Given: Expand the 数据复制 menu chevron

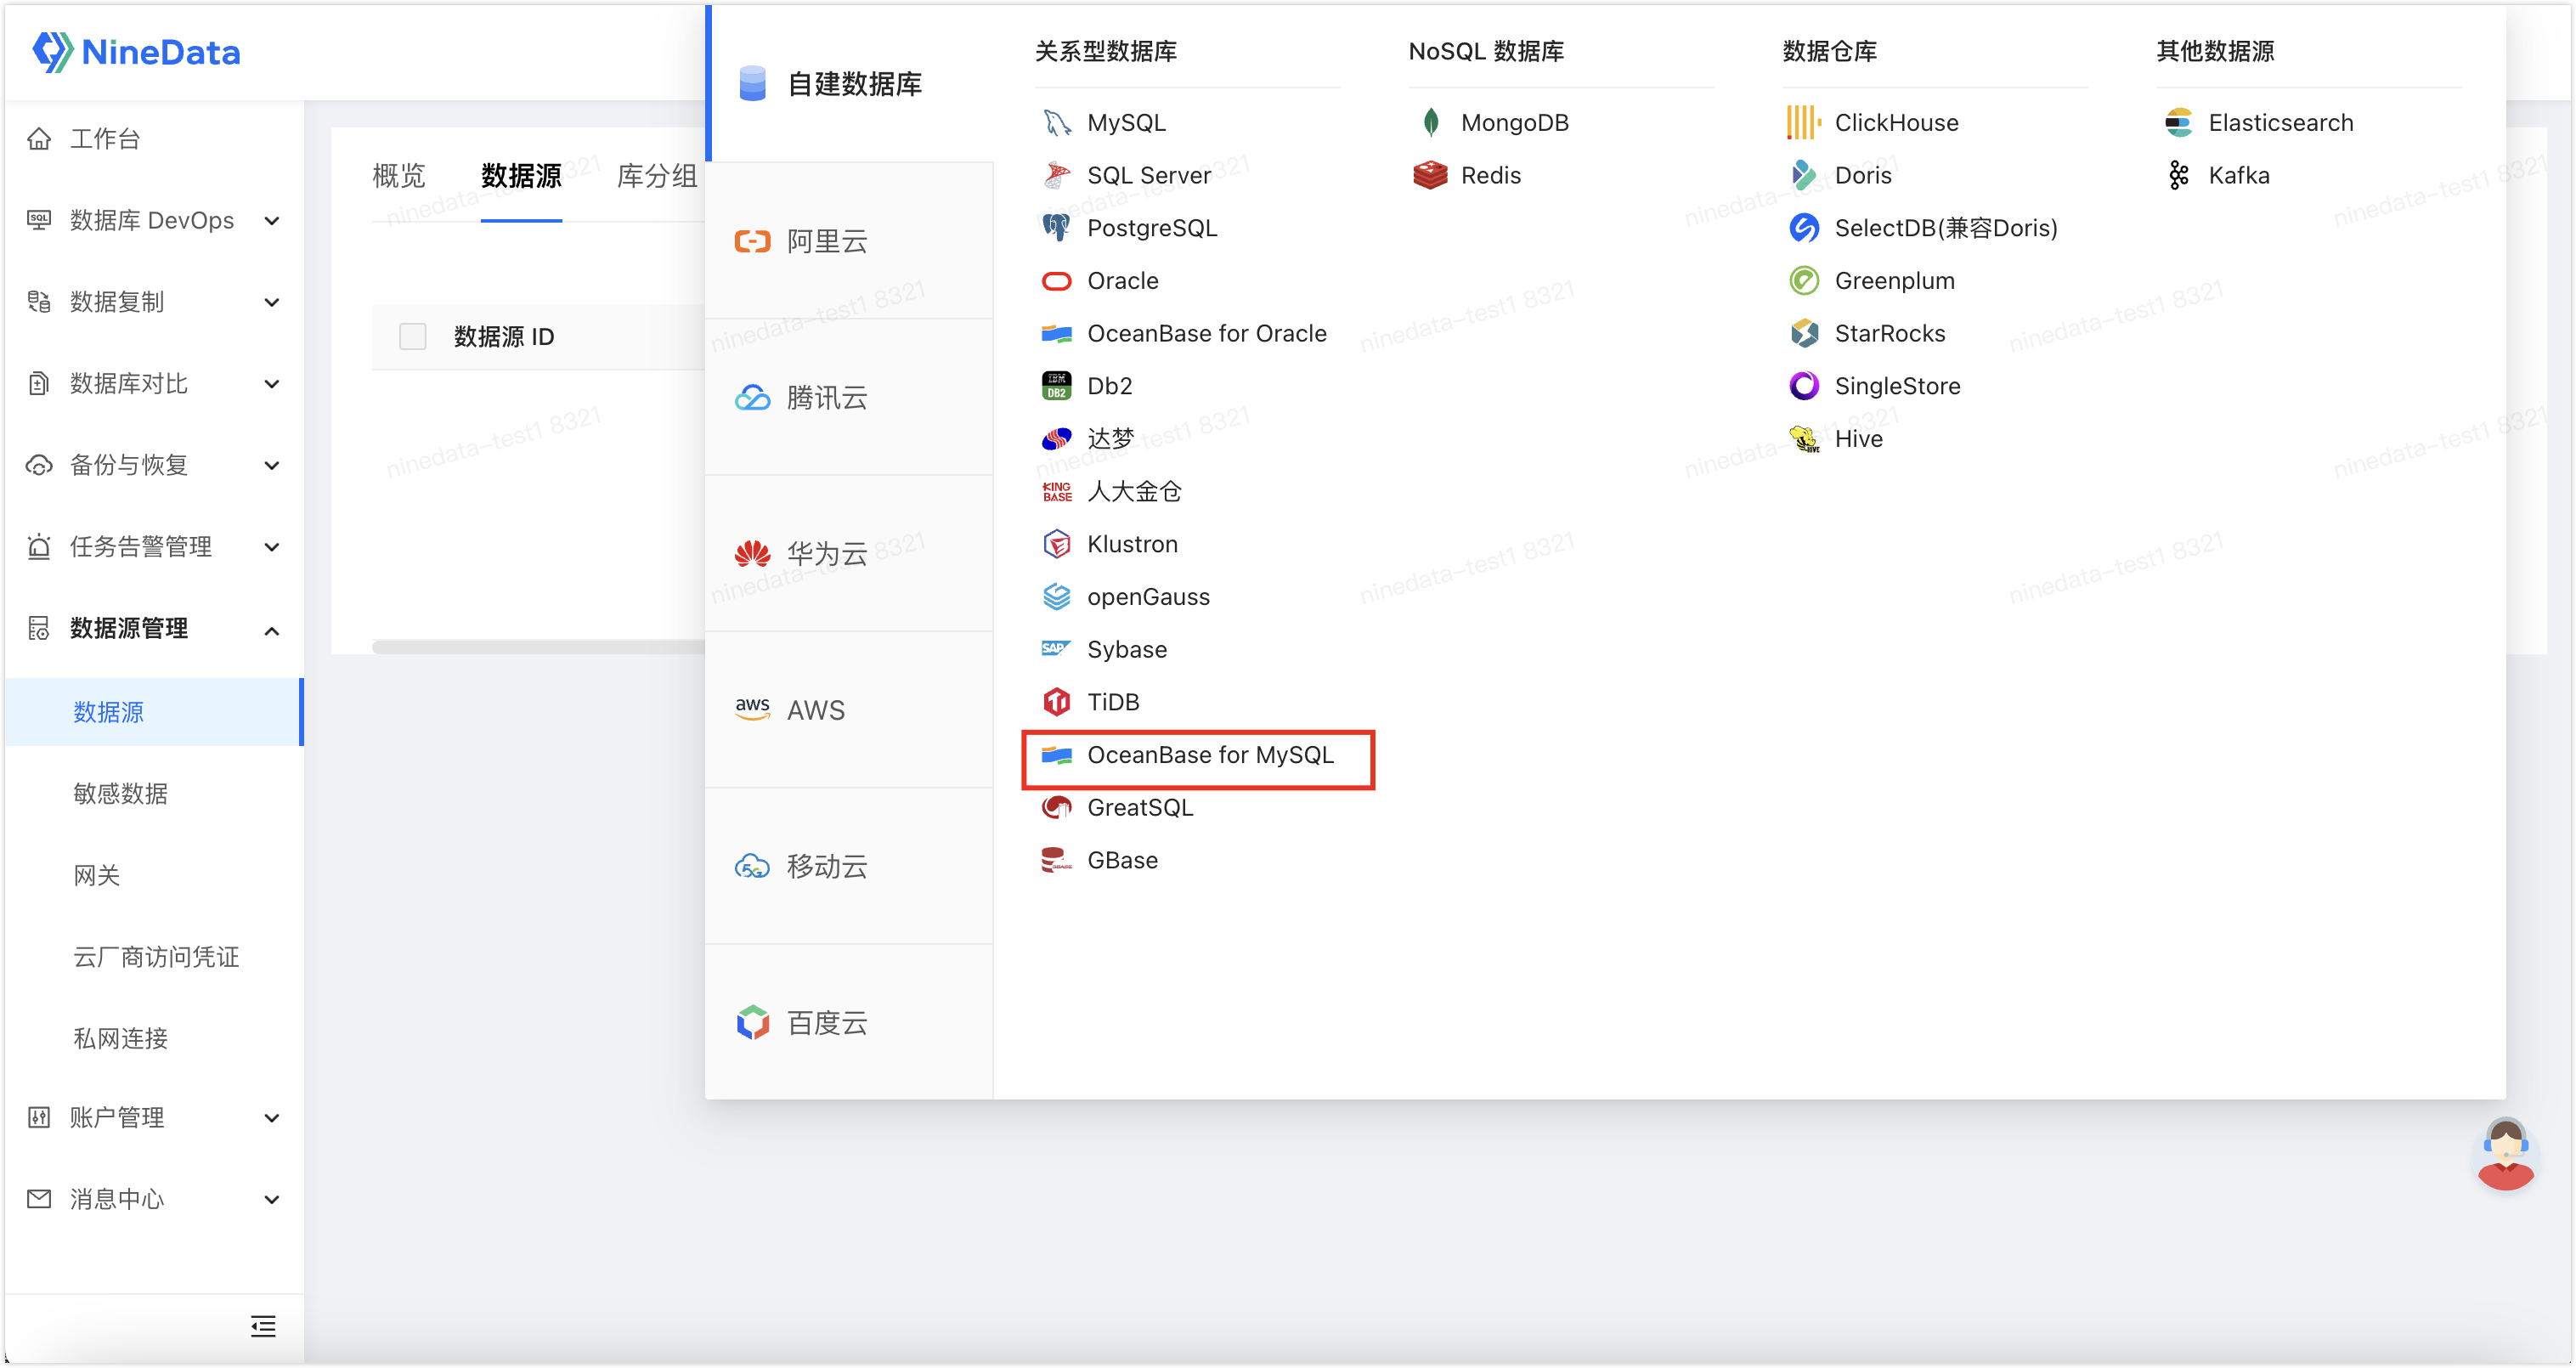Looking at the screenshot, I should (272, 302).
